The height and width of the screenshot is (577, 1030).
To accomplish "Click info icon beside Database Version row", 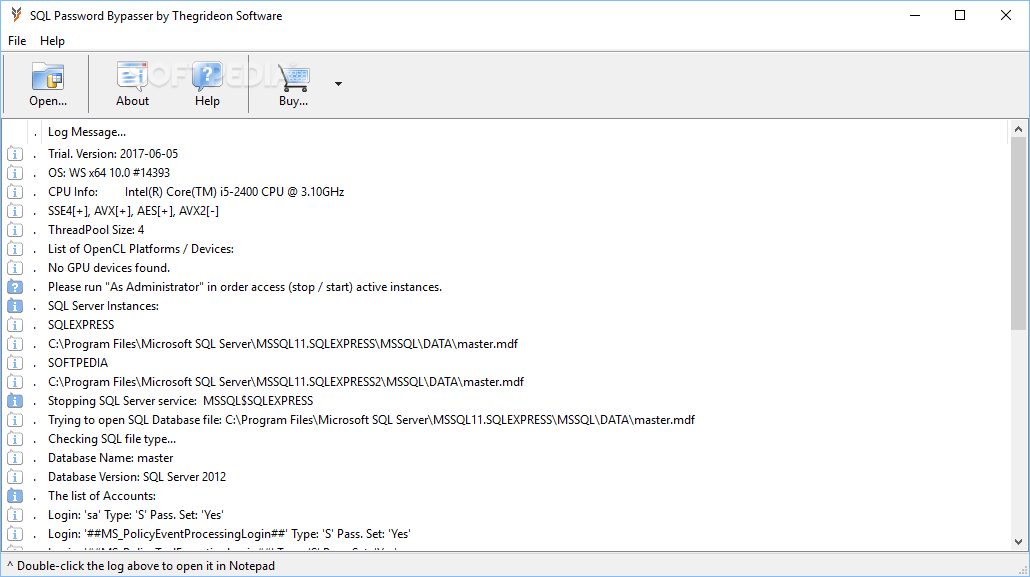I will click(x=14, y=478).
